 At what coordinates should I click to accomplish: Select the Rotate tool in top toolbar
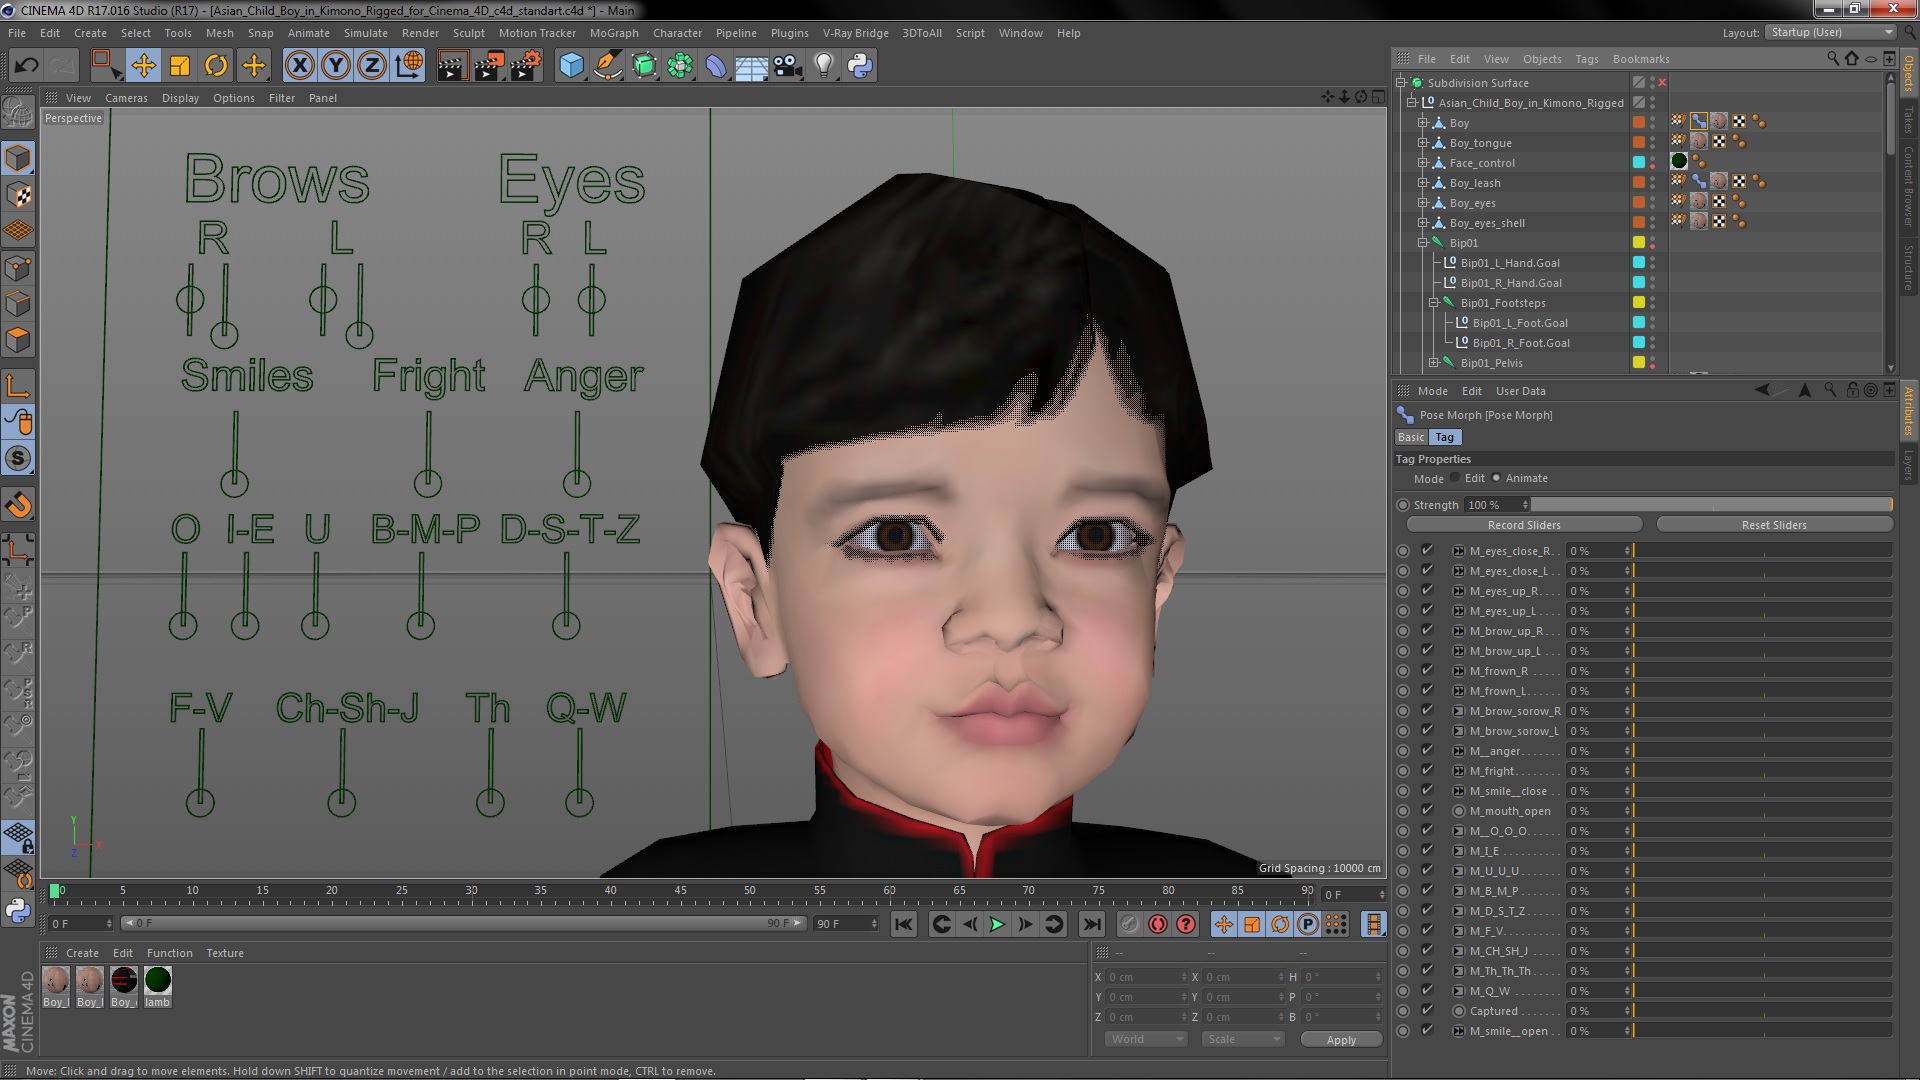216,66
